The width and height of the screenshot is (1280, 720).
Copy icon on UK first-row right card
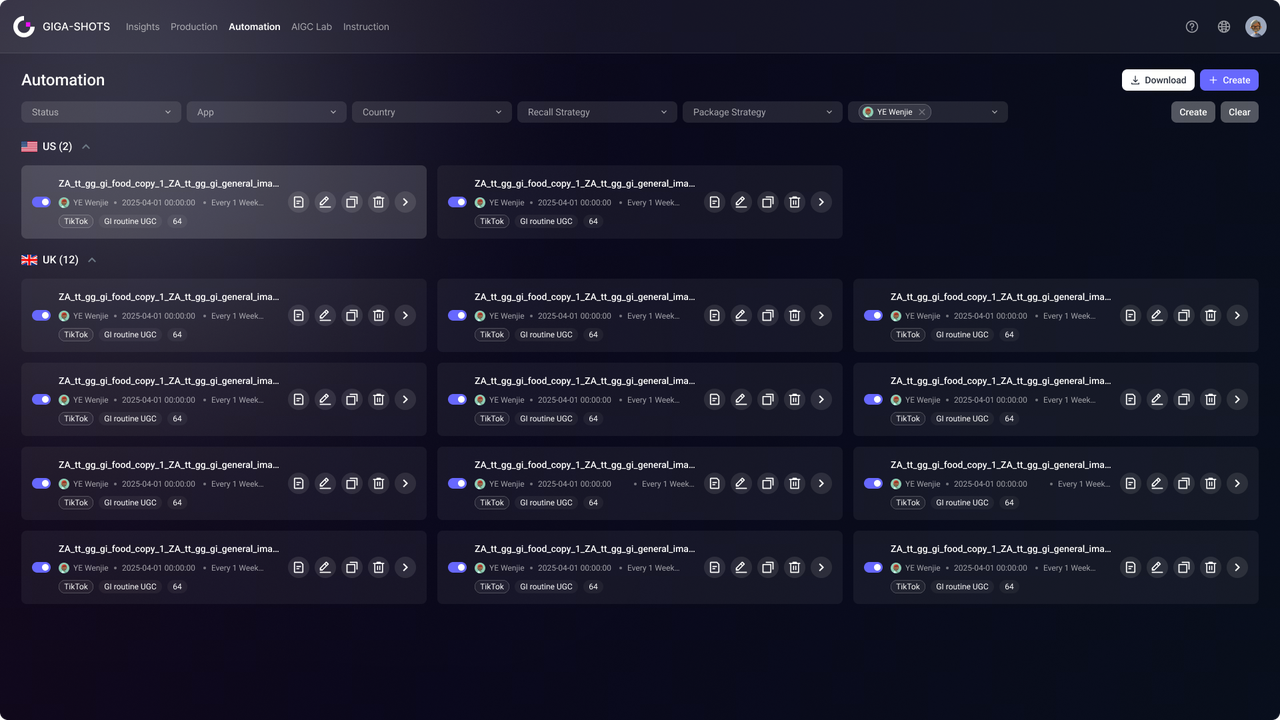(x=1184, y=315)
